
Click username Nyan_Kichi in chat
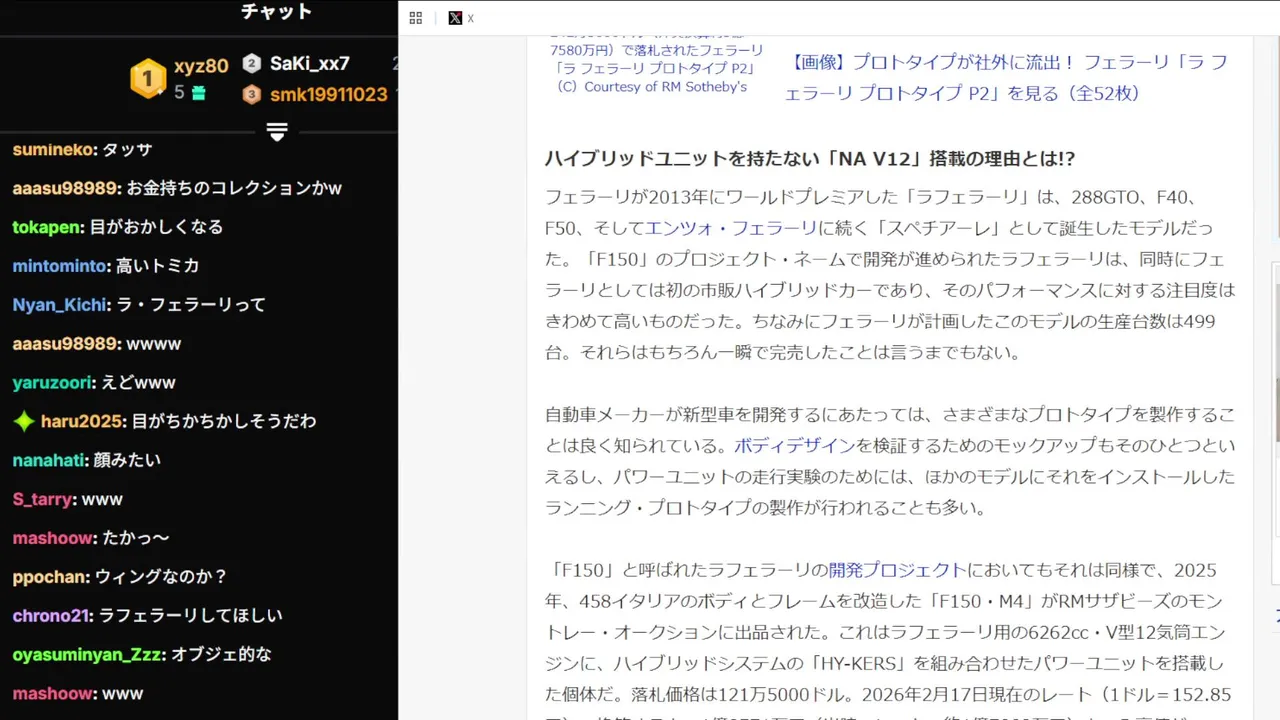tap(61, 305)
